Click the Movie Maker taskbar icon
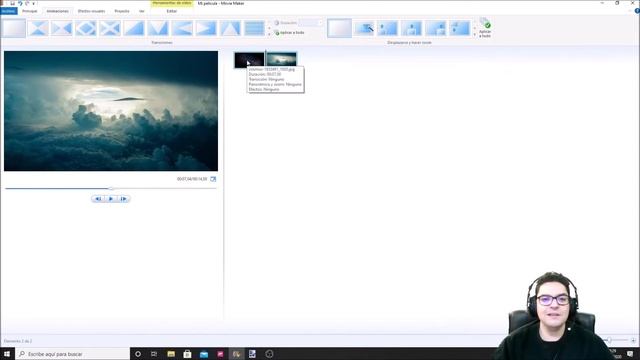Image resolution: width=640 pixels, height=360 pixels. [236, 354]
